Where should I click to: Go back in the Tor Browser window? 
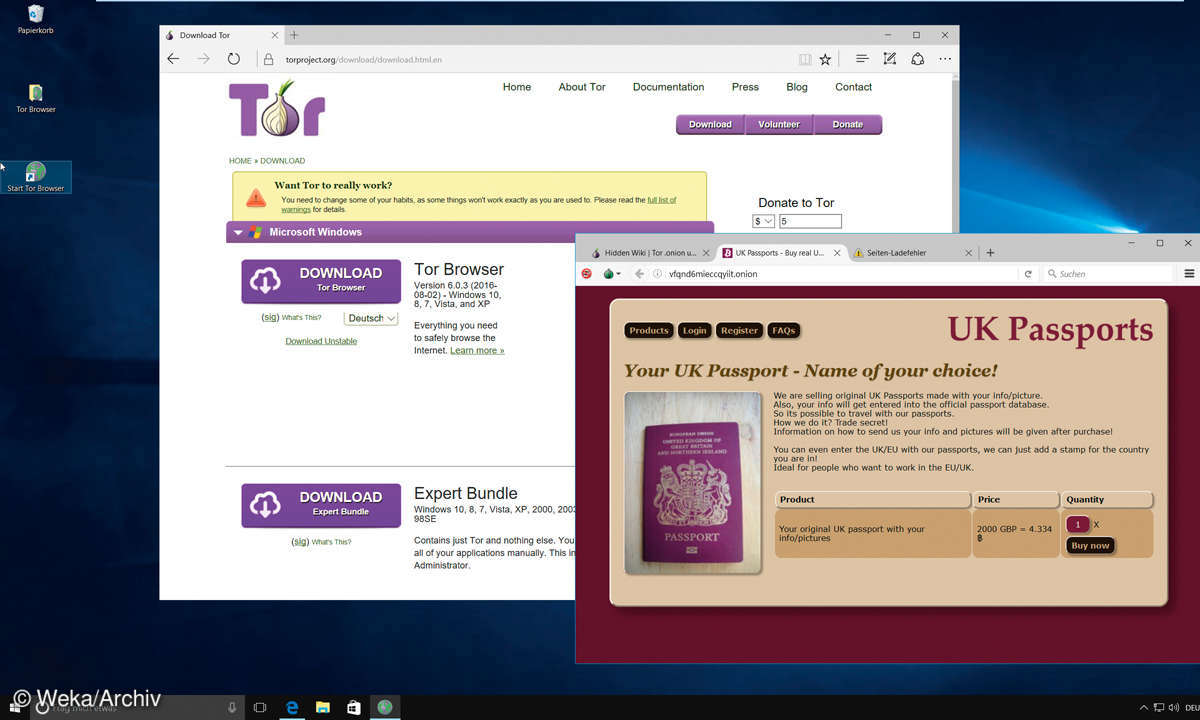point(640,273)
